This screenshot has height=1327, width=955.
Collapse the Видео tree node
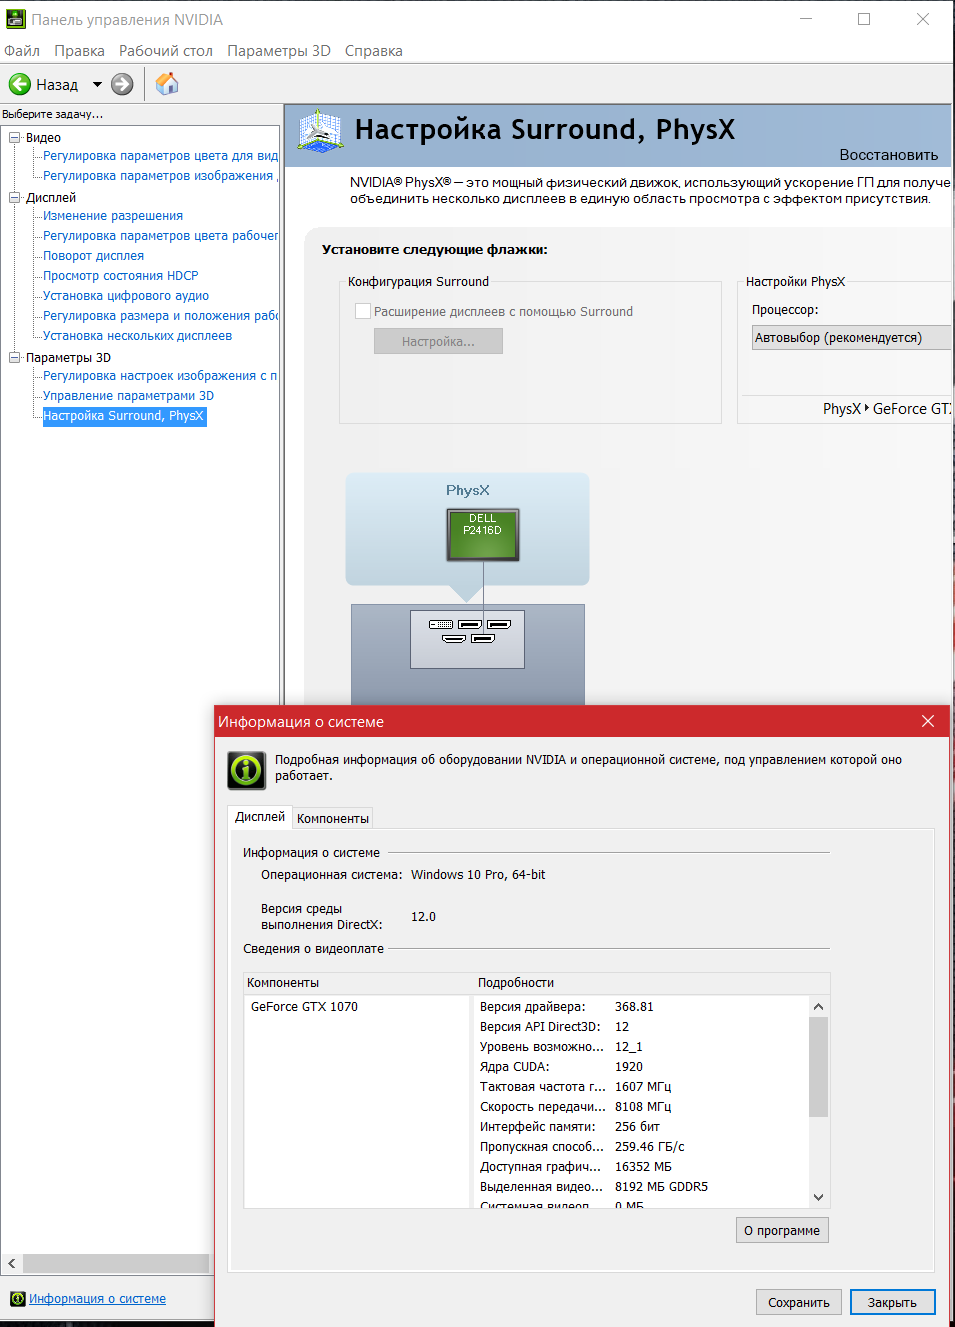(x=15, y=138)
